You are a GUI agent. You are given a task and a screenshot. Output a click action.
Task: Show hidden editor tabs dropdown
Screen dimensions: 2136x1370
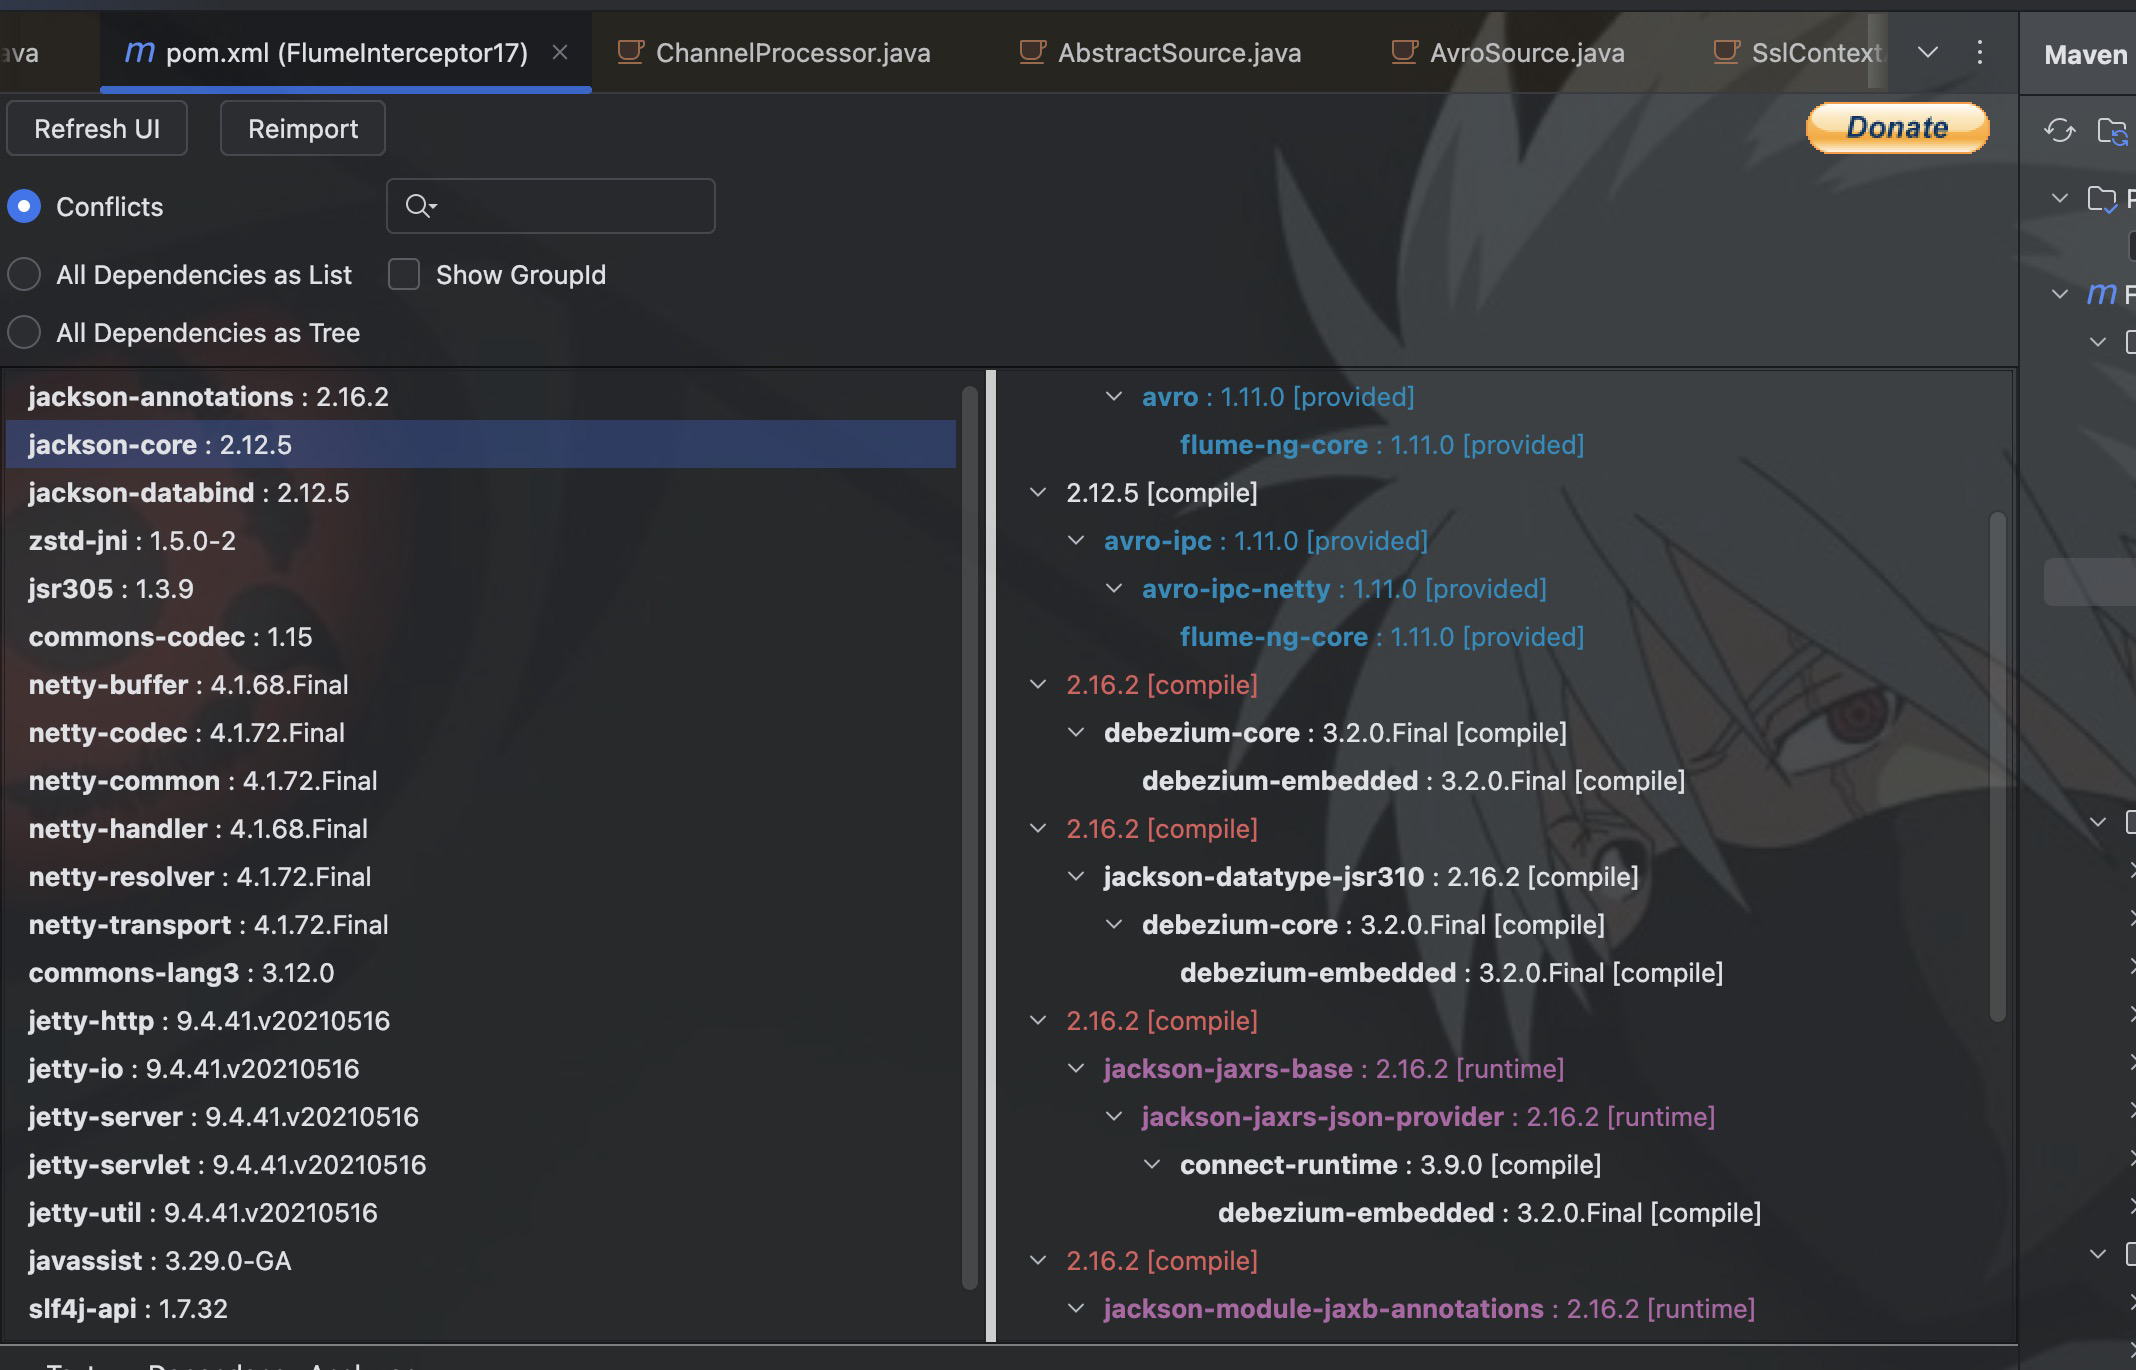tap(1928, 52)
